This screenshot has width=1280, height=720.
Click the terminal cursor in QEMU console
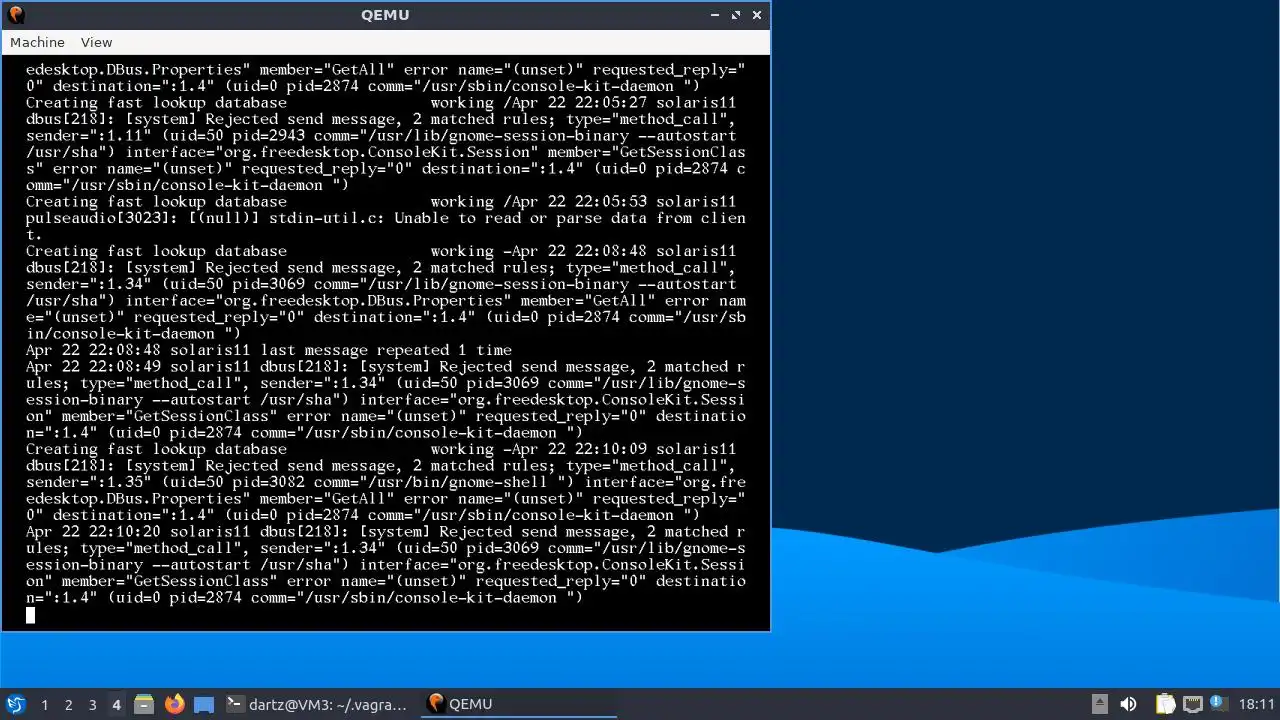tap(30, 615)
